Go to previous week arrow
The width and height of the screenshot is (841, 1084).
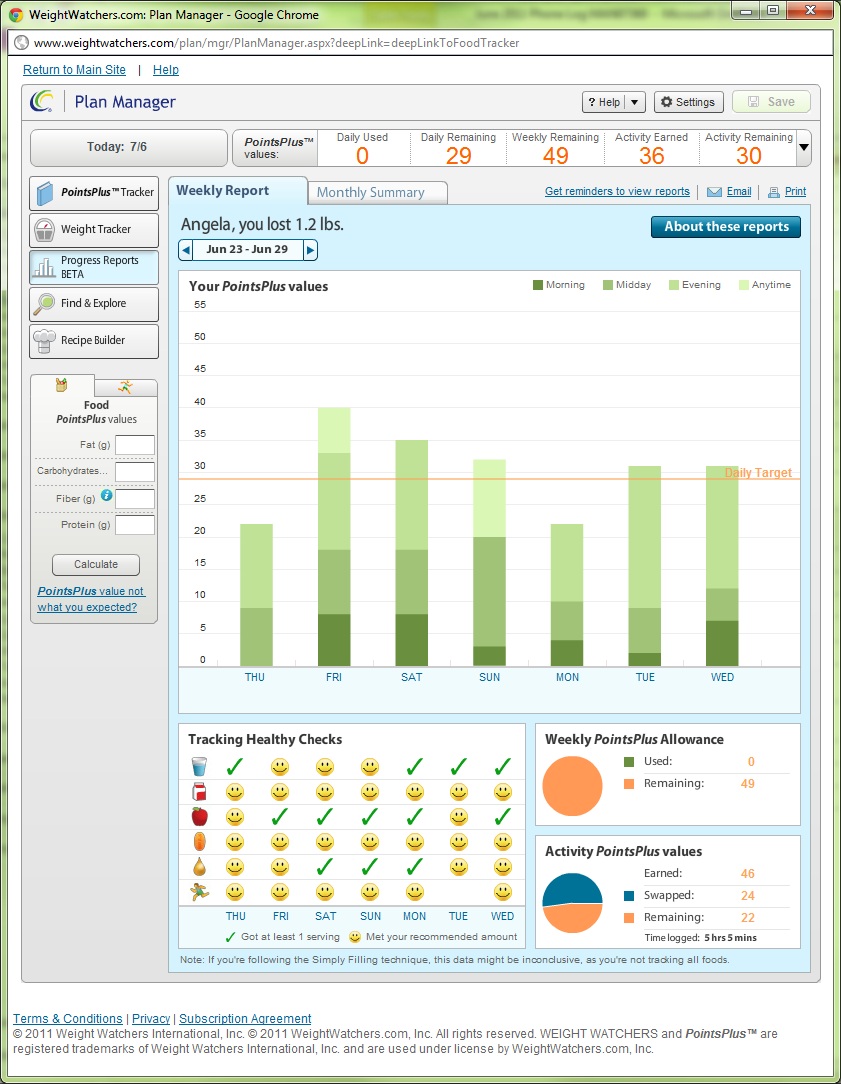[186, 250]
